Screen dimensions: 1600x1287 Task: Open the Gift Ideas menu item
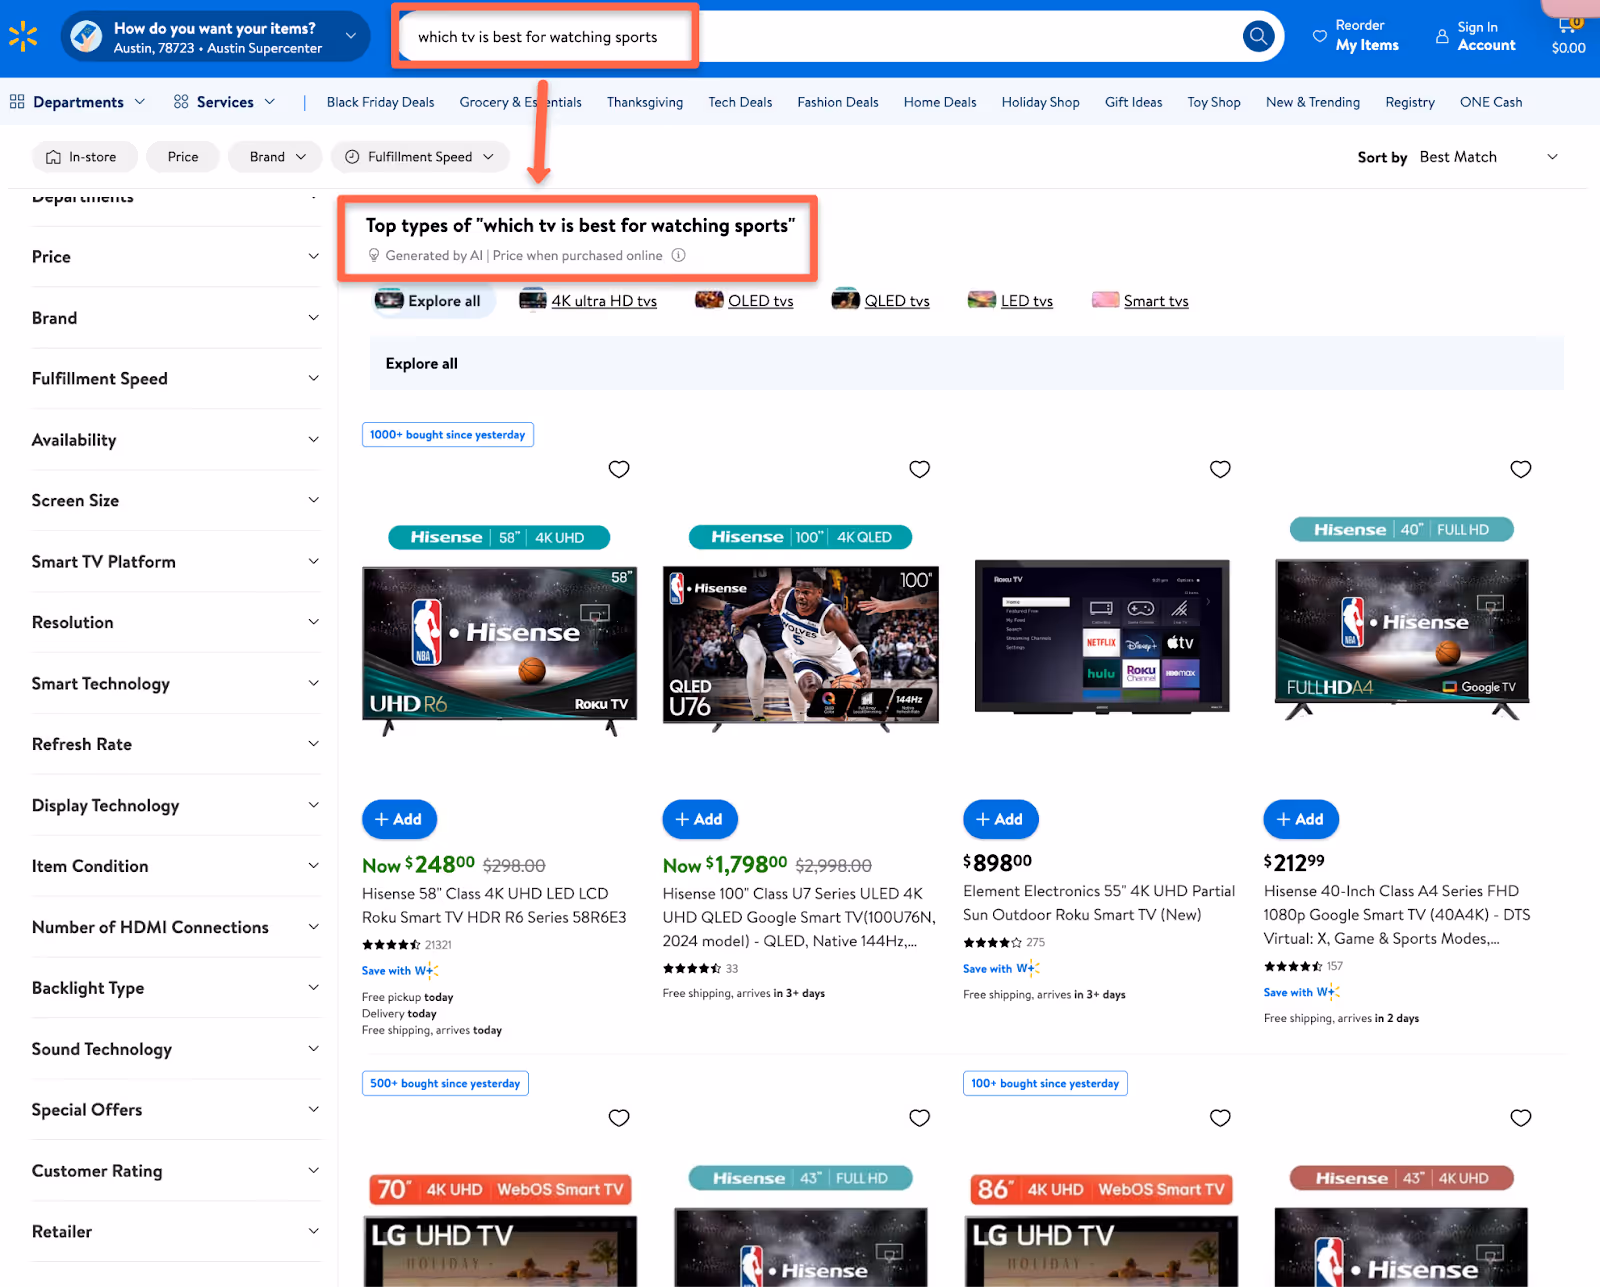point(1133,102)
